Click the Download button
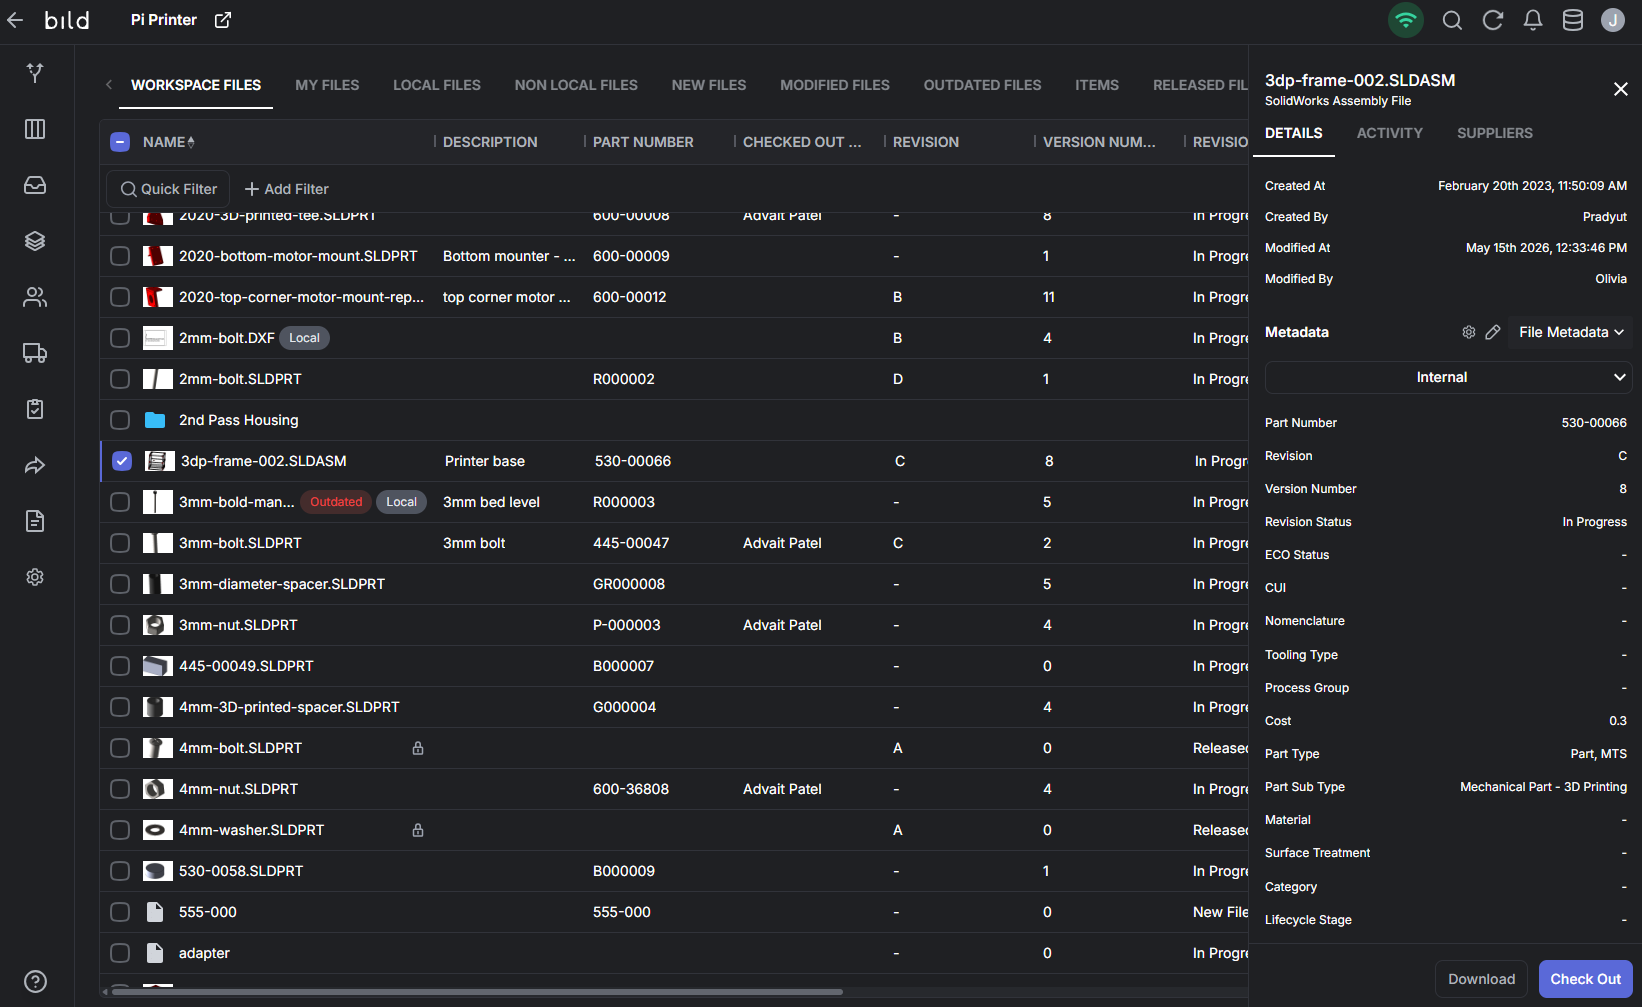The image size is (1642, 1007). pos(1481,979)
